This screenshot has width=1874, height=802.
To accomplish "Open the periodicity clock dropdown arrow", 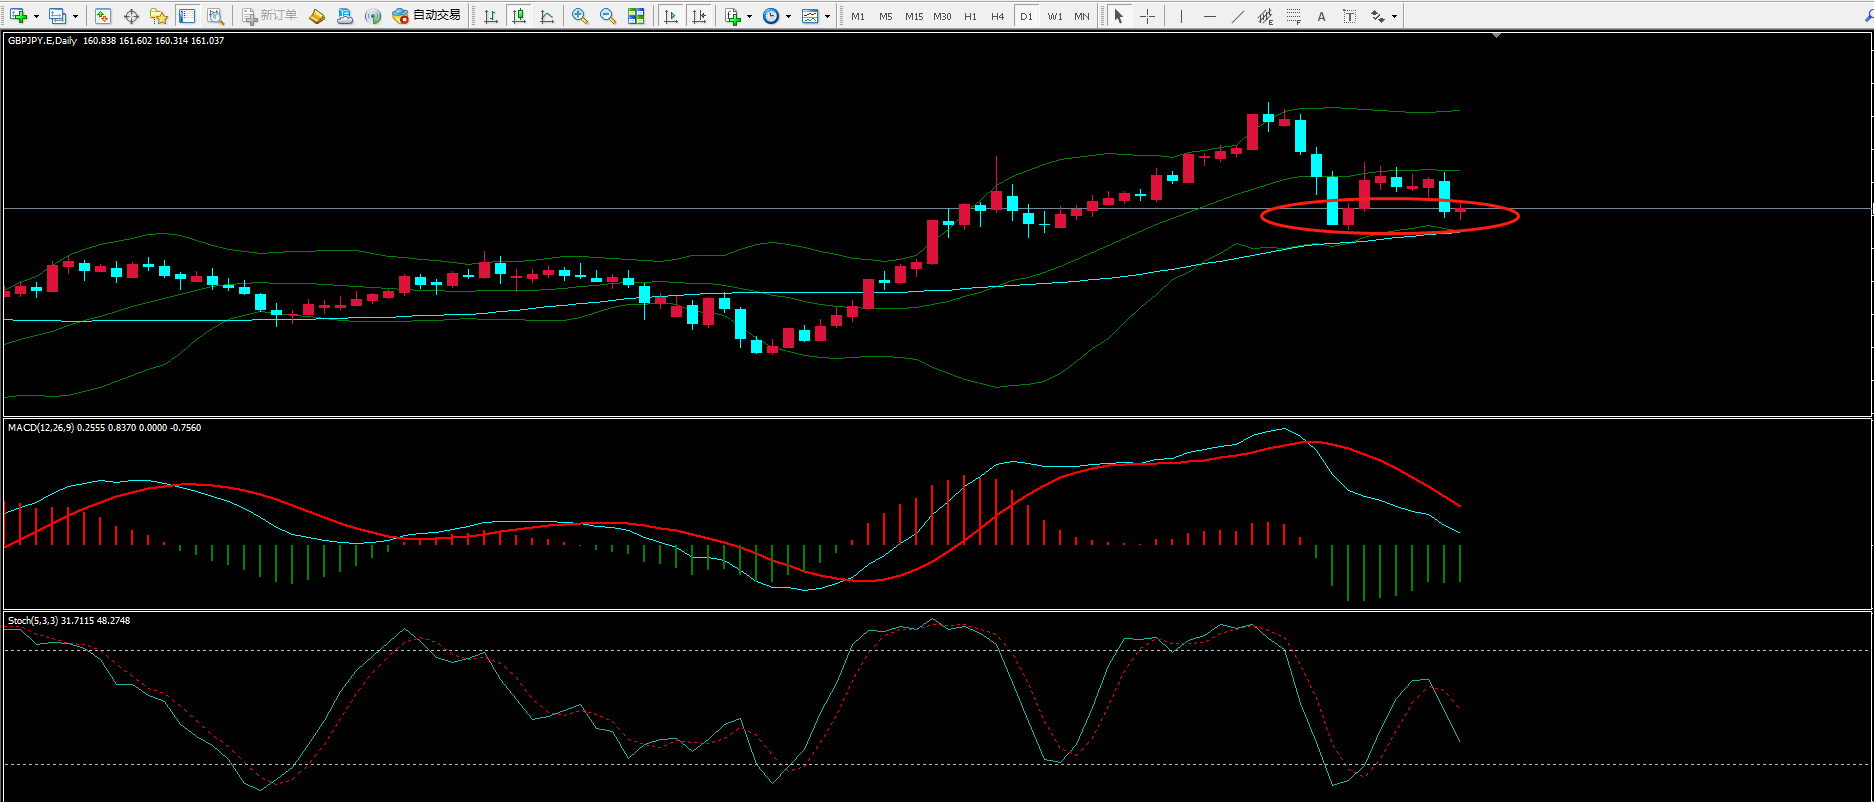I will [788, 16].
